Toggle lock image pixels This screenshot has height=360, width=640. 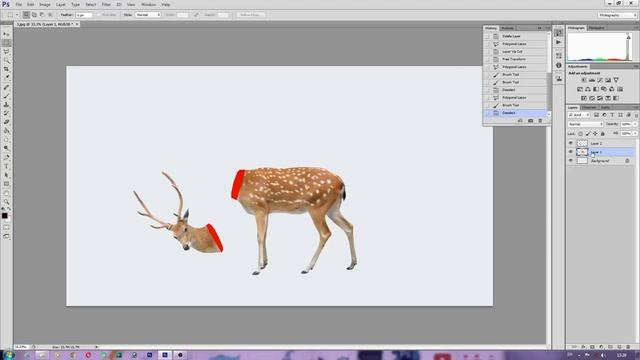point(588,134)
